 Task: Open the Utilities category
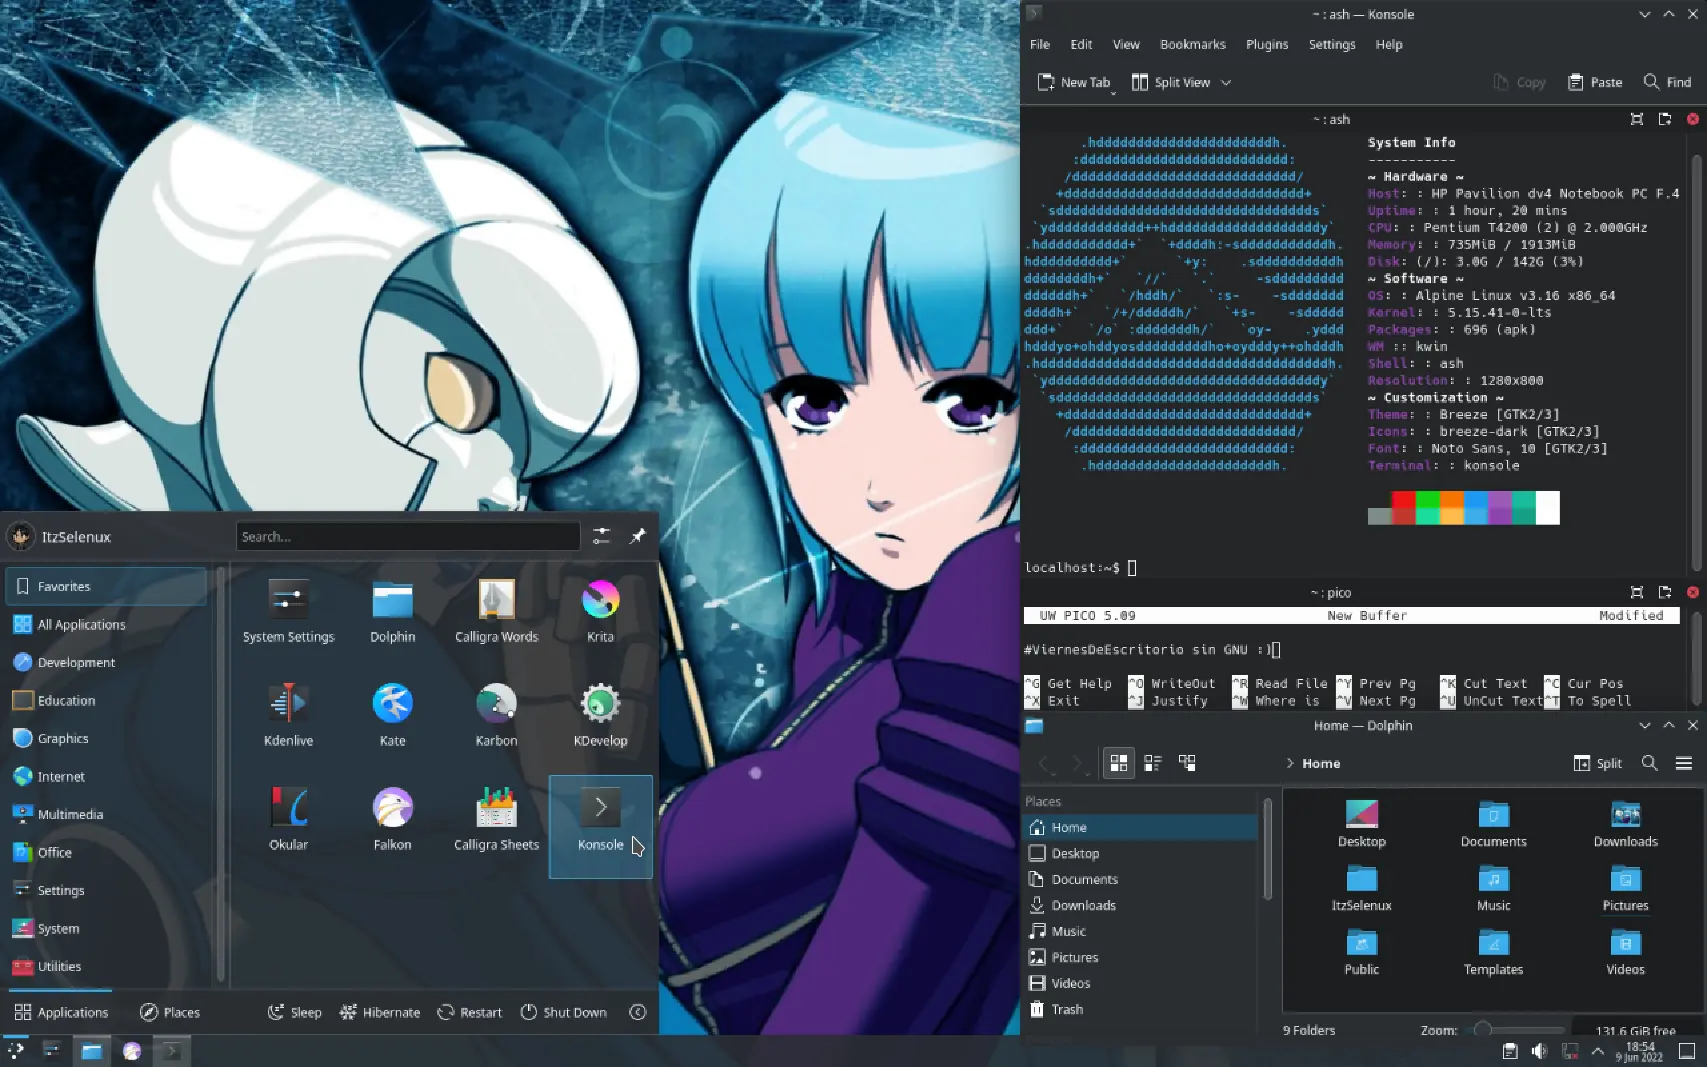(106, 966)
